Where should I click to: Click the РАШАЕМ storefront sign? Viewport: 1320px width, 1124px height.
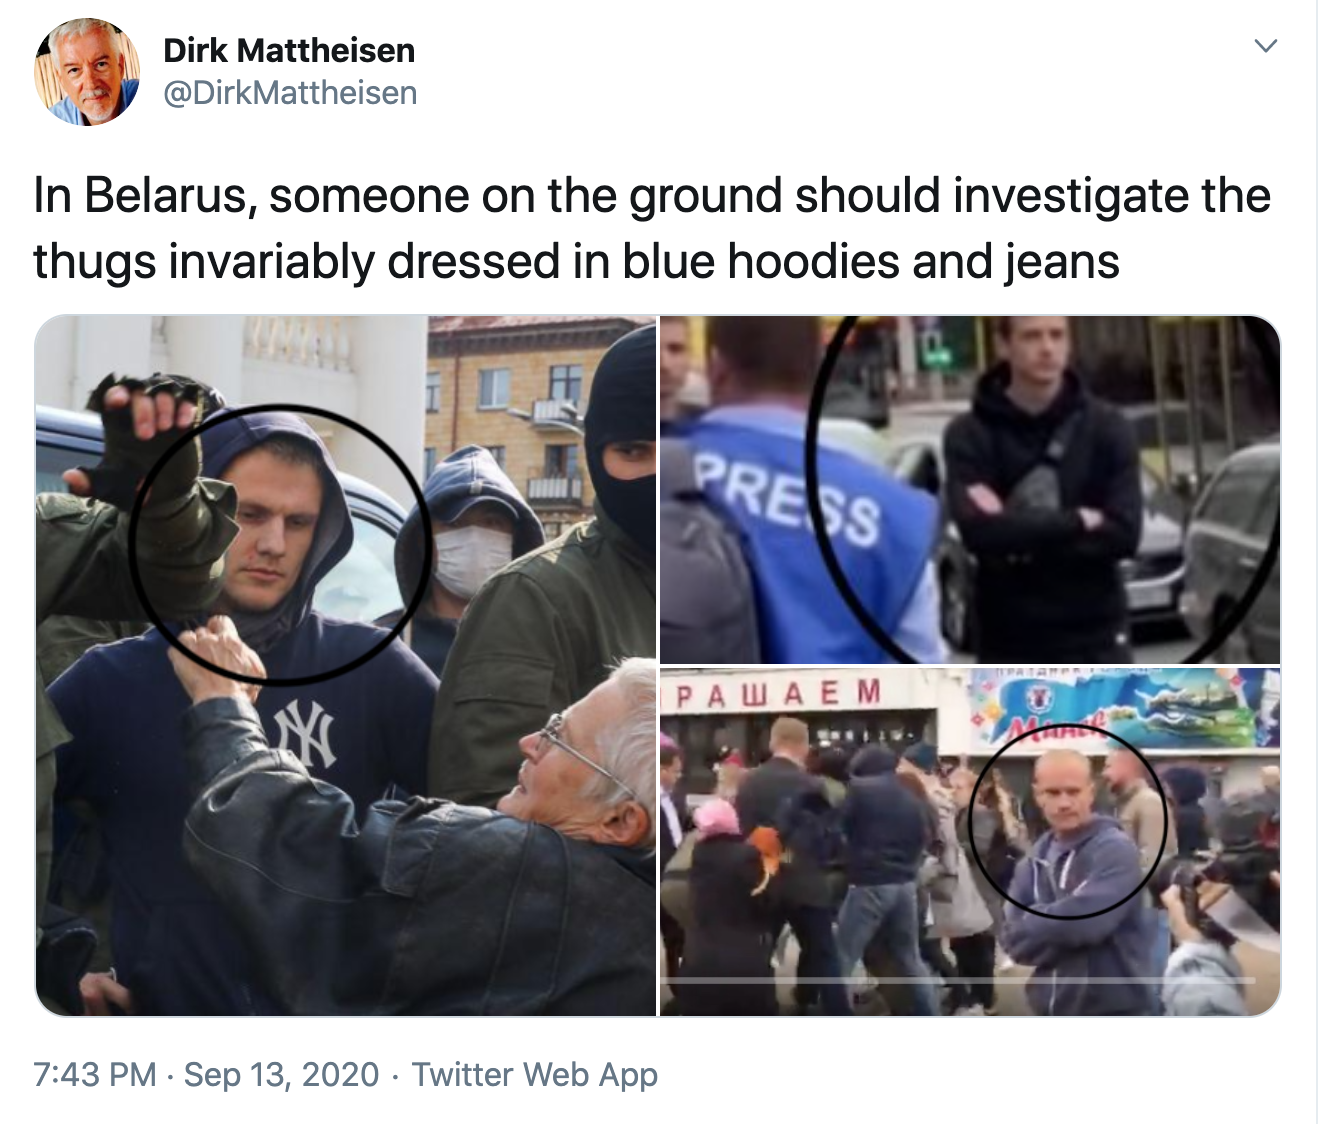coord(777,694)
